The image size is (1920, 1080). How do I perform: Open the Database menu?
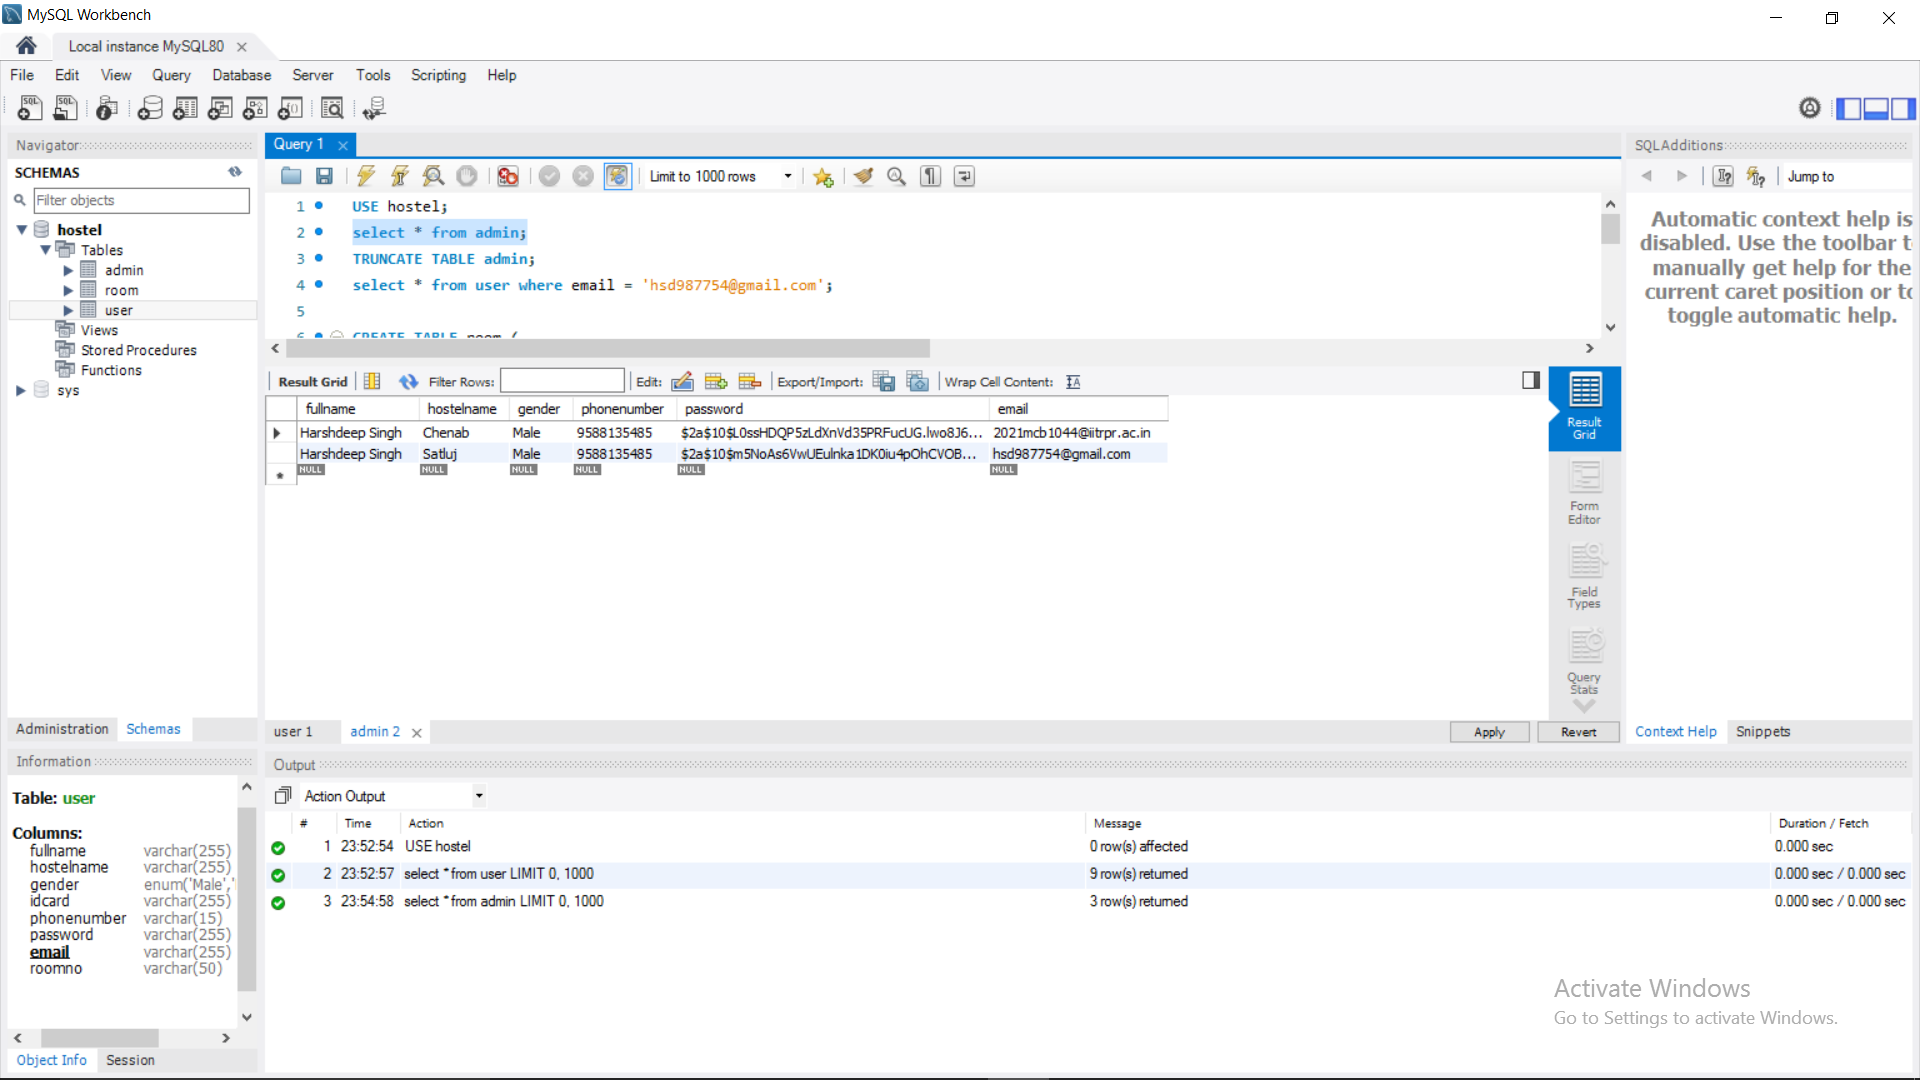[x=241, y=75]
